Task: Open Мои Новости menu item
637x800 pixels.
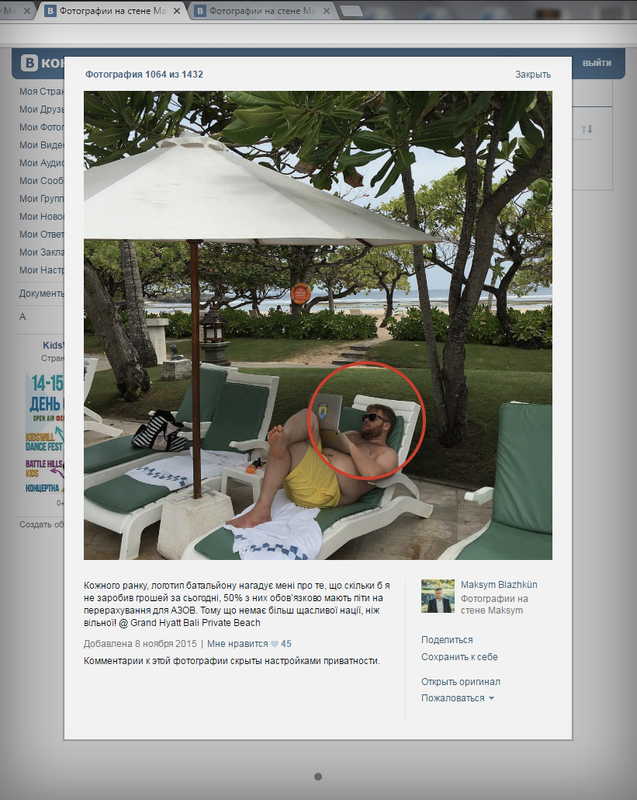Action: [41, 216]
